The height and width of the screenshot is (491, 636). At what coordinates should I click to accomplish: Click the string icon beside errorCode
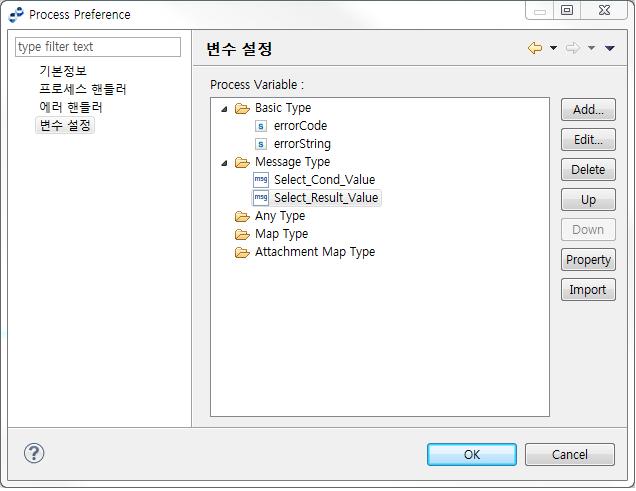click(261, 126)
